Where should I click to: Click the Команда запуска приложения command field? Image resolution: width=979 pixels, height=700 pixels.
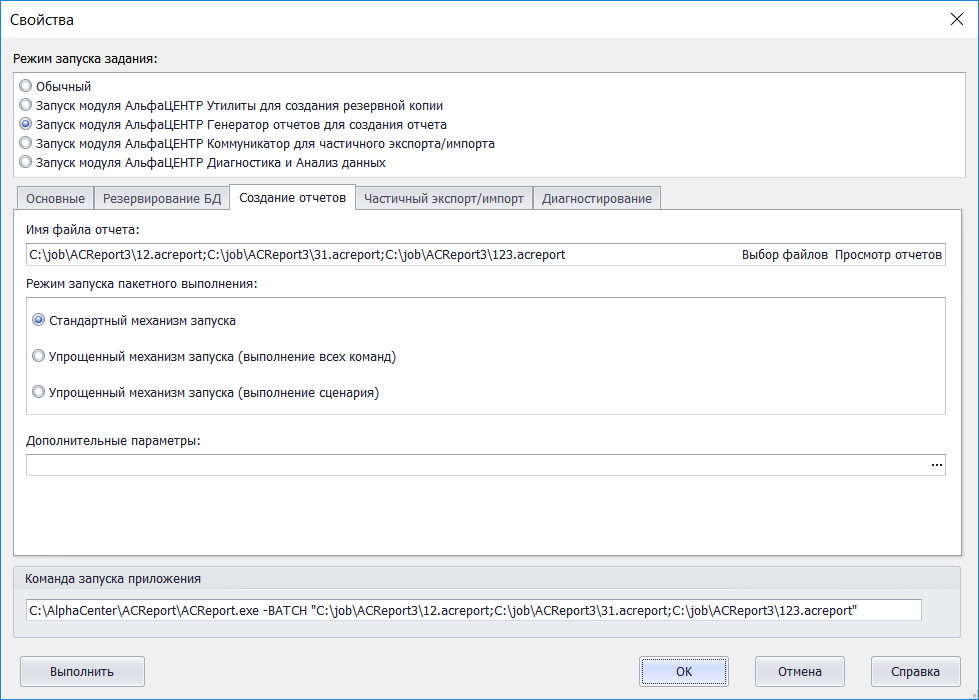pos(473,611)
